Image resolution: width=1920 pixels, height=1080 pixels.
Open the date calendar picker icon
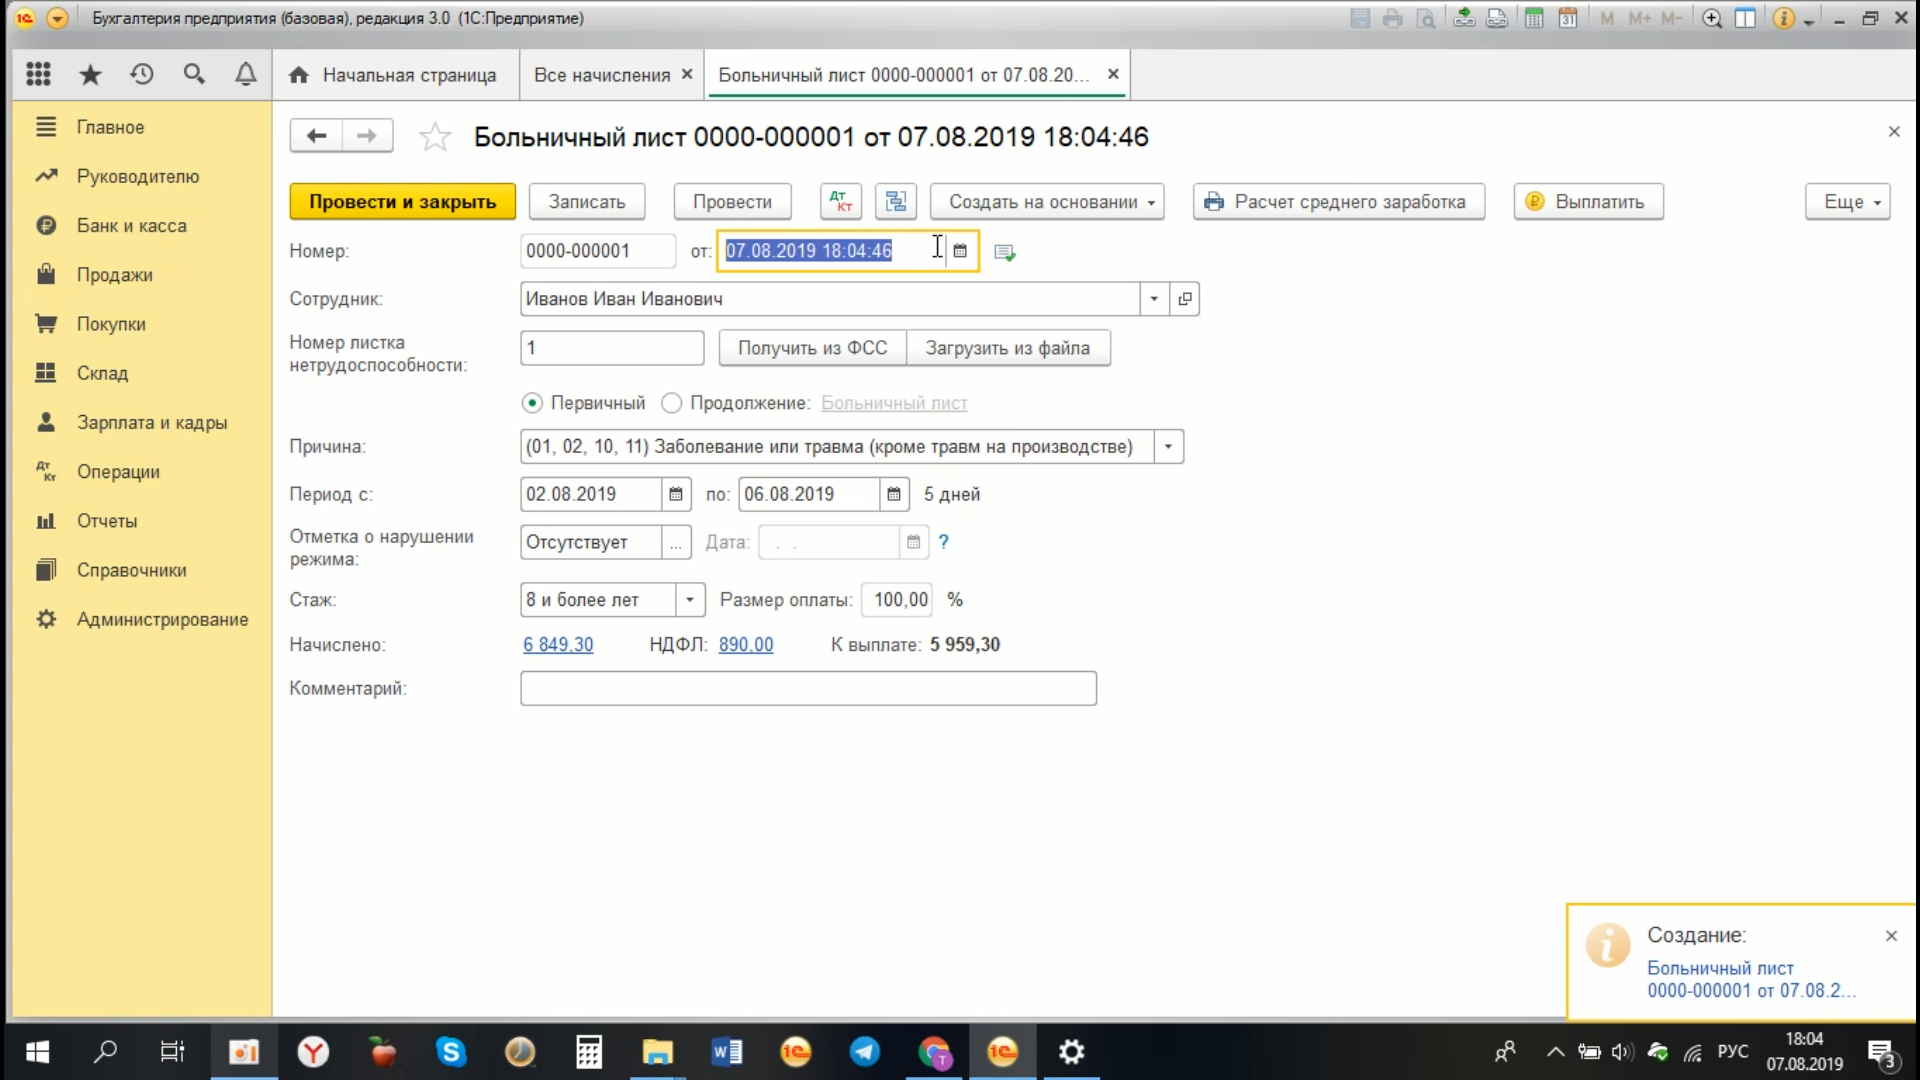tap(960, 251)
